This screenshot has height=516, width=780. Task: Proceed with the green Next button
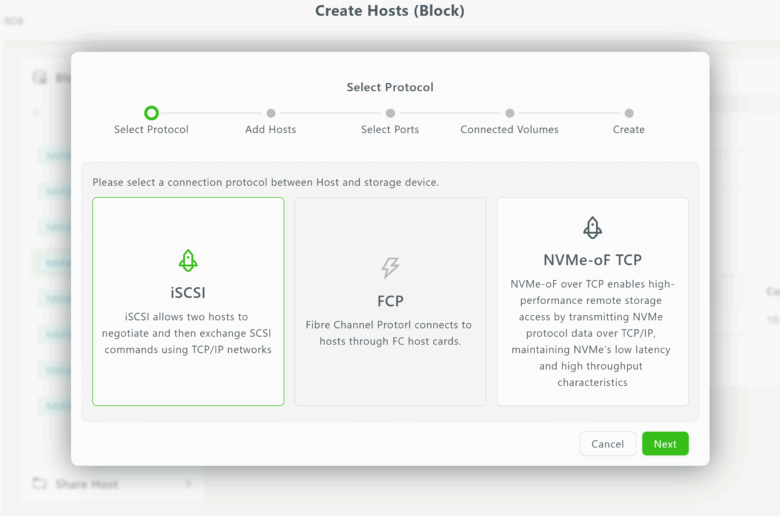pyautogui.click(x=665, y=444)
